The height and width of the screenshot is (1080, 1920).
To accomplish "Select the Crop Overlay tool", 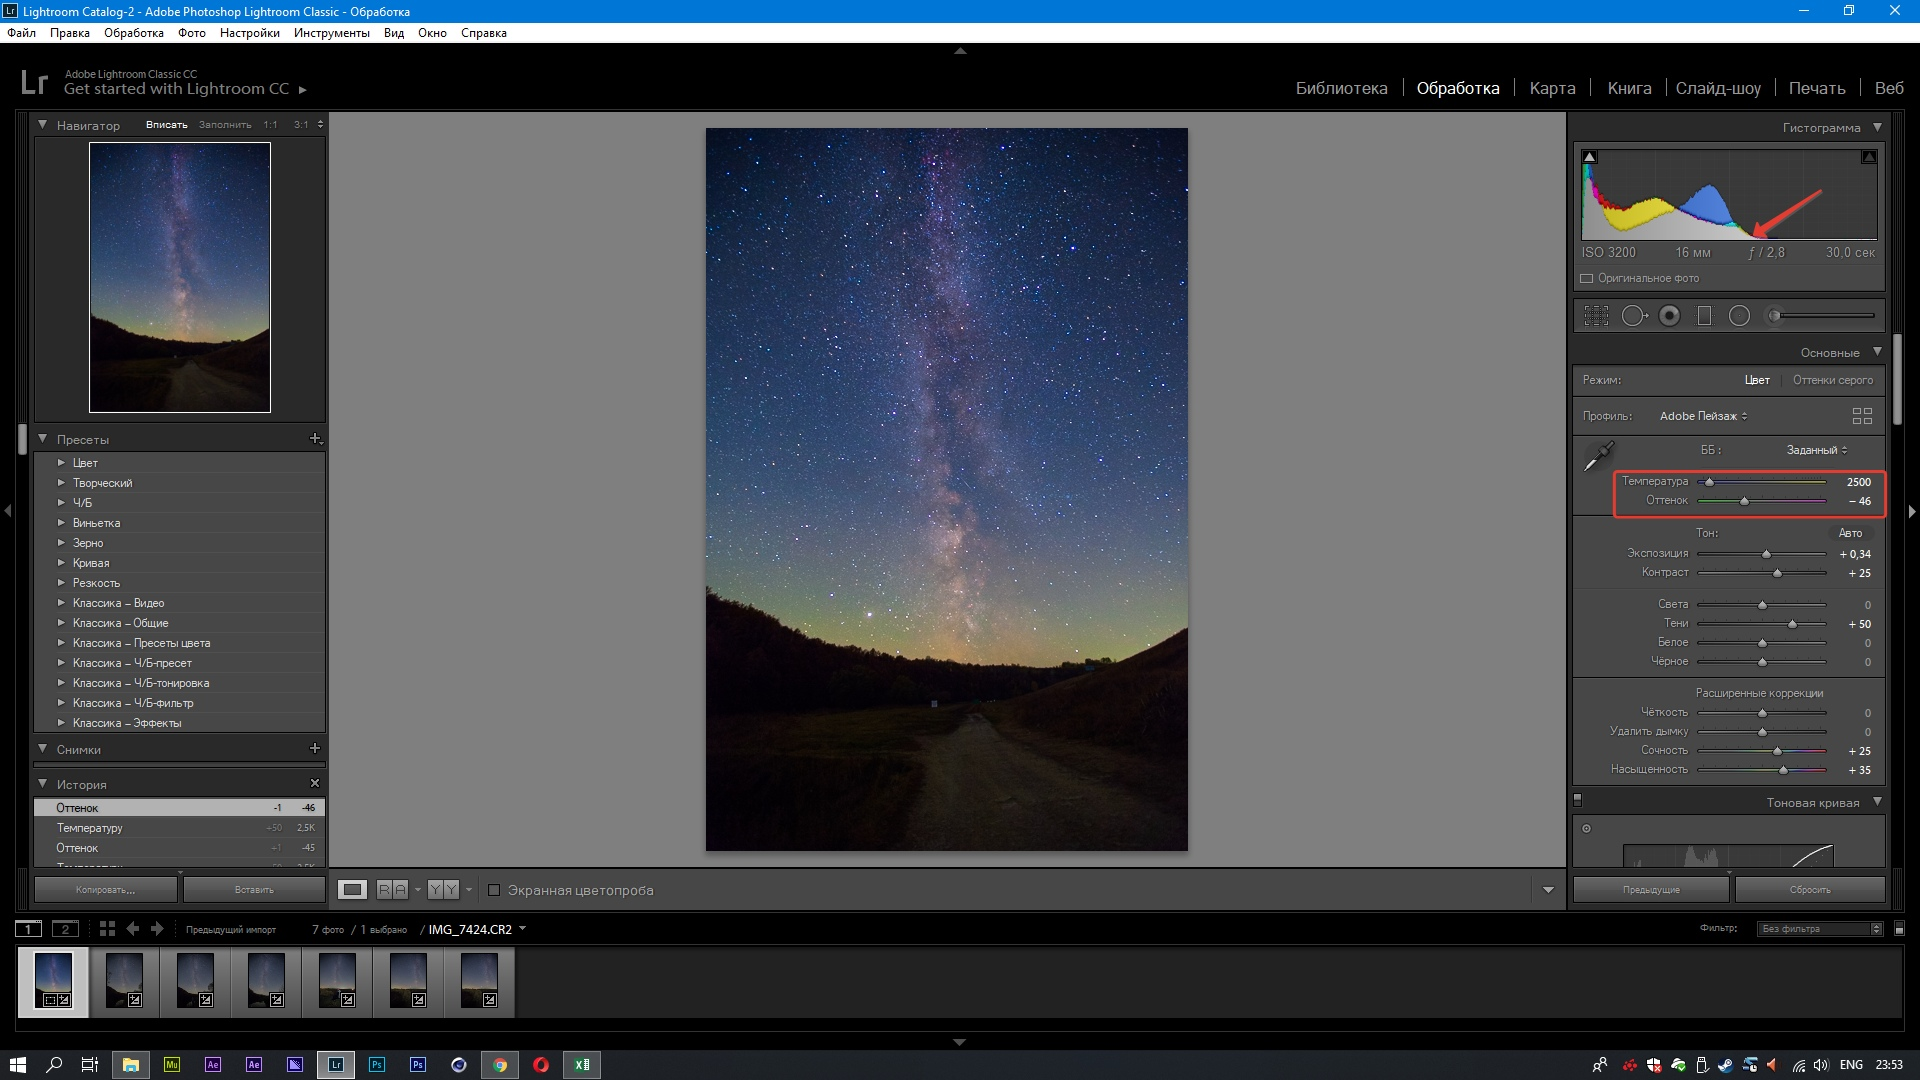I will (x=1596, y=316).
